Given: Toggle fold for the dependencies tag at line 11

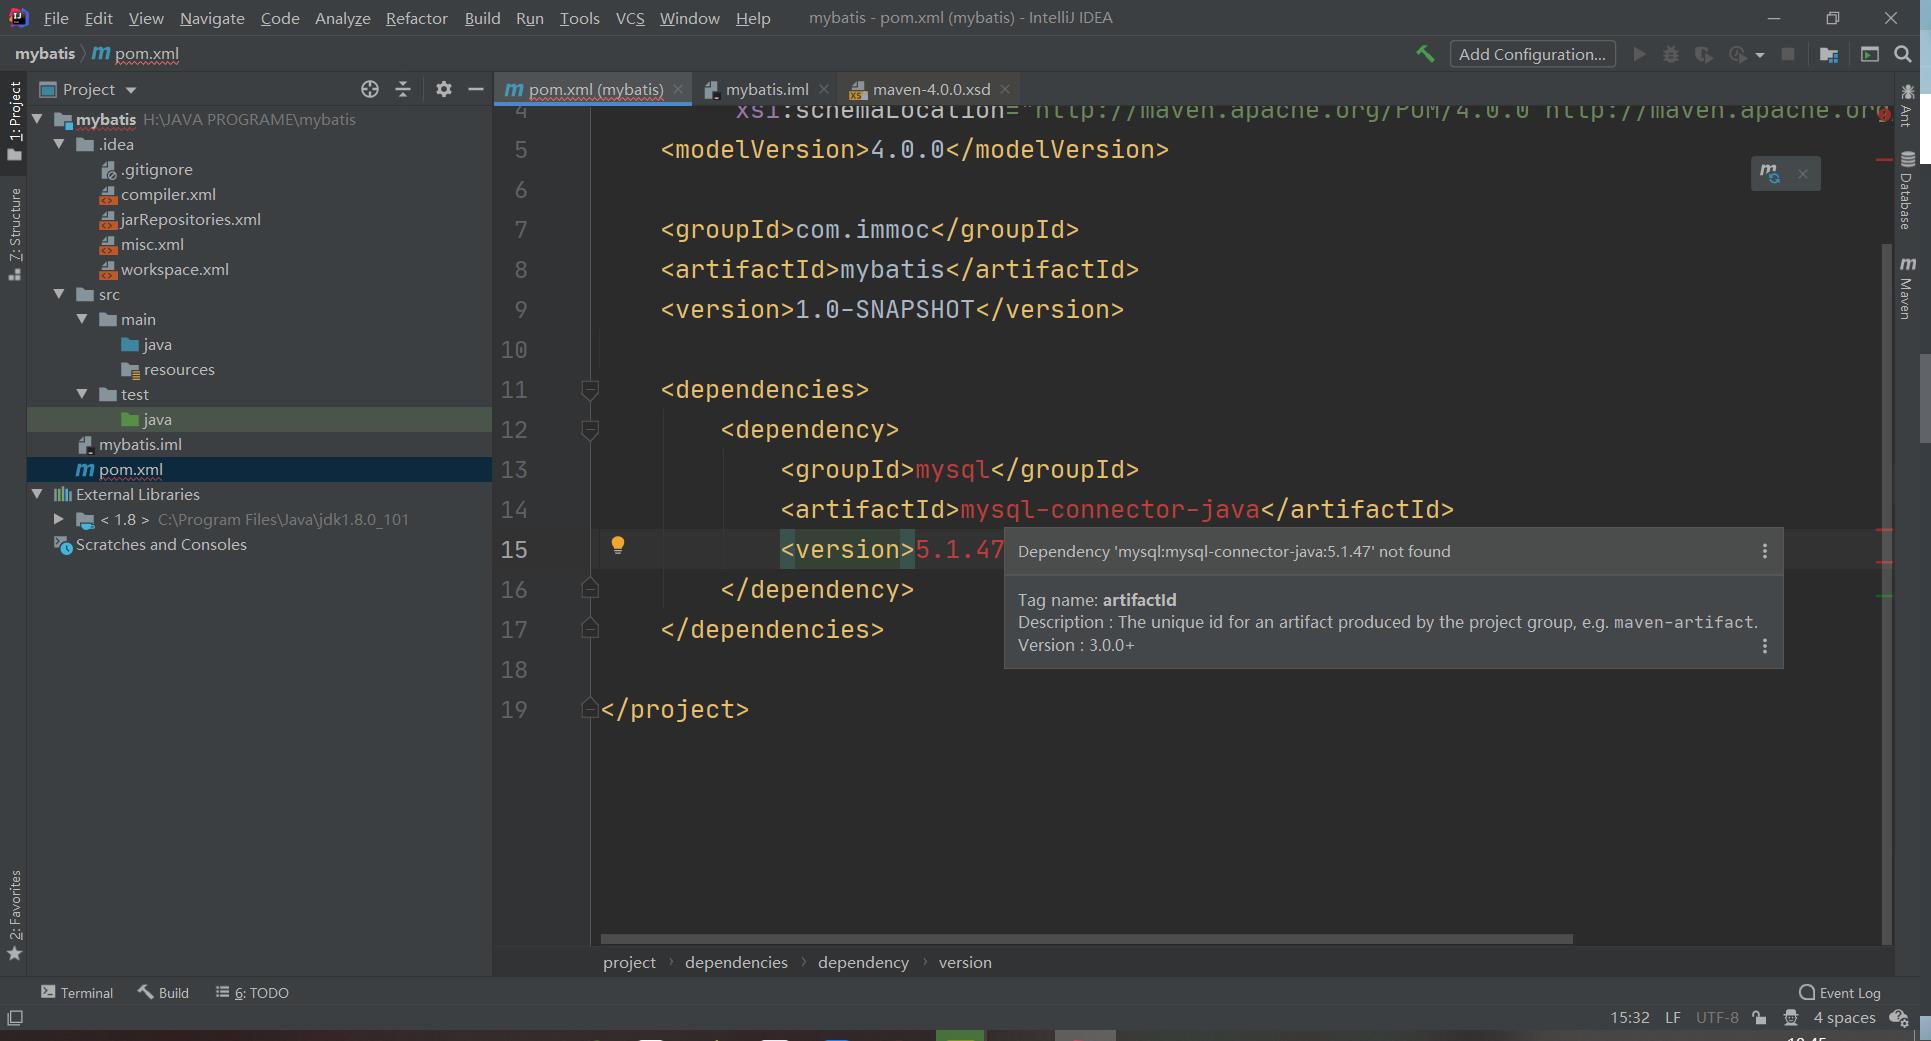Looking at the screenshot, I should coord(590,389).
